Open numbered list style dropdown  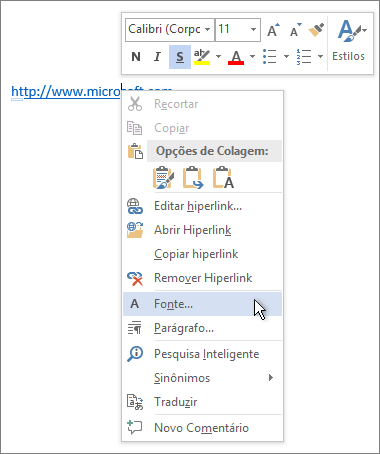320,57
